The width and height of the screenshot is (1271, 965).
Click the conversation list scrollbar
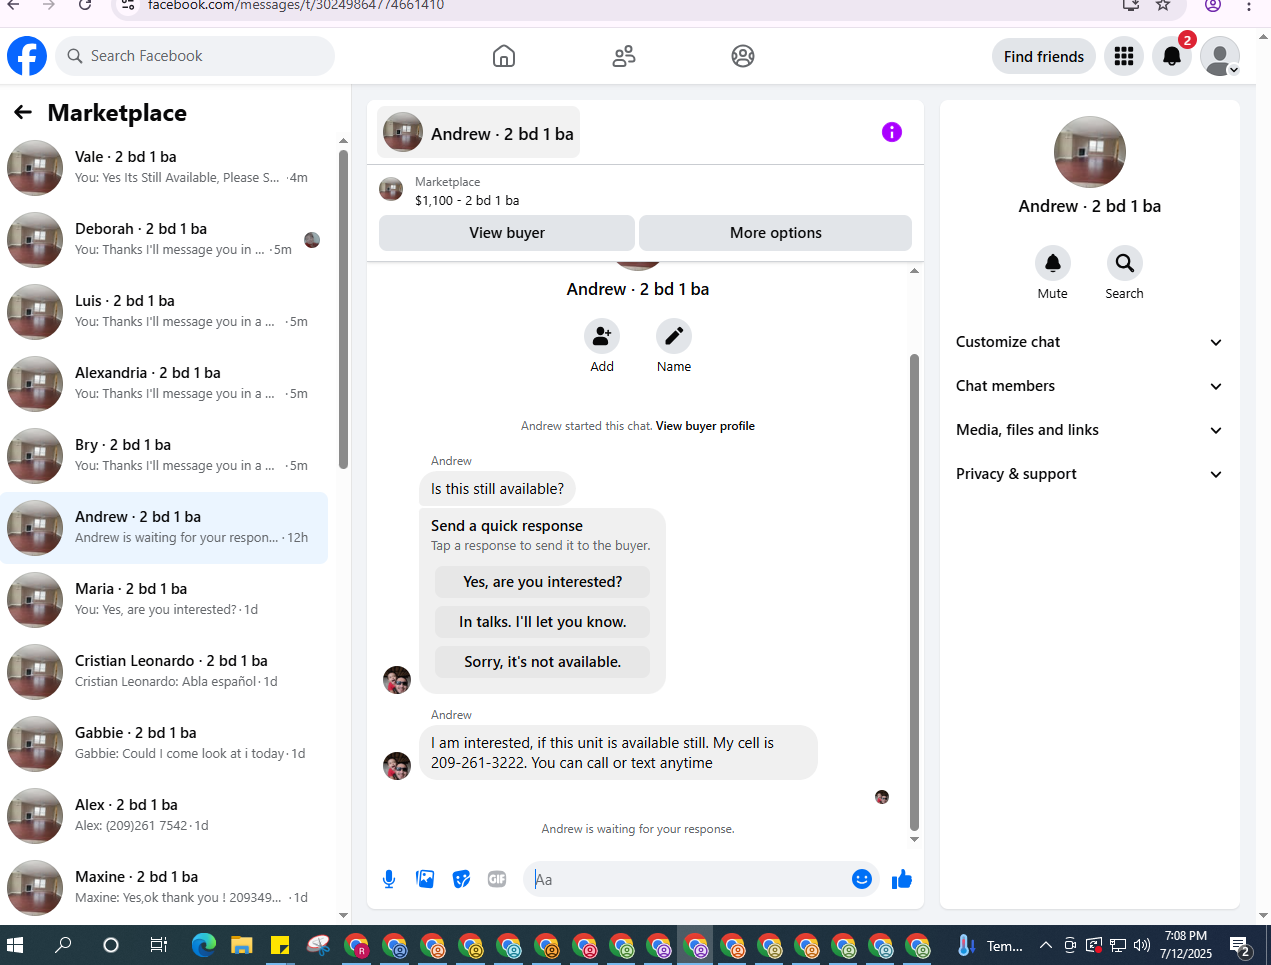coord(343,309)
